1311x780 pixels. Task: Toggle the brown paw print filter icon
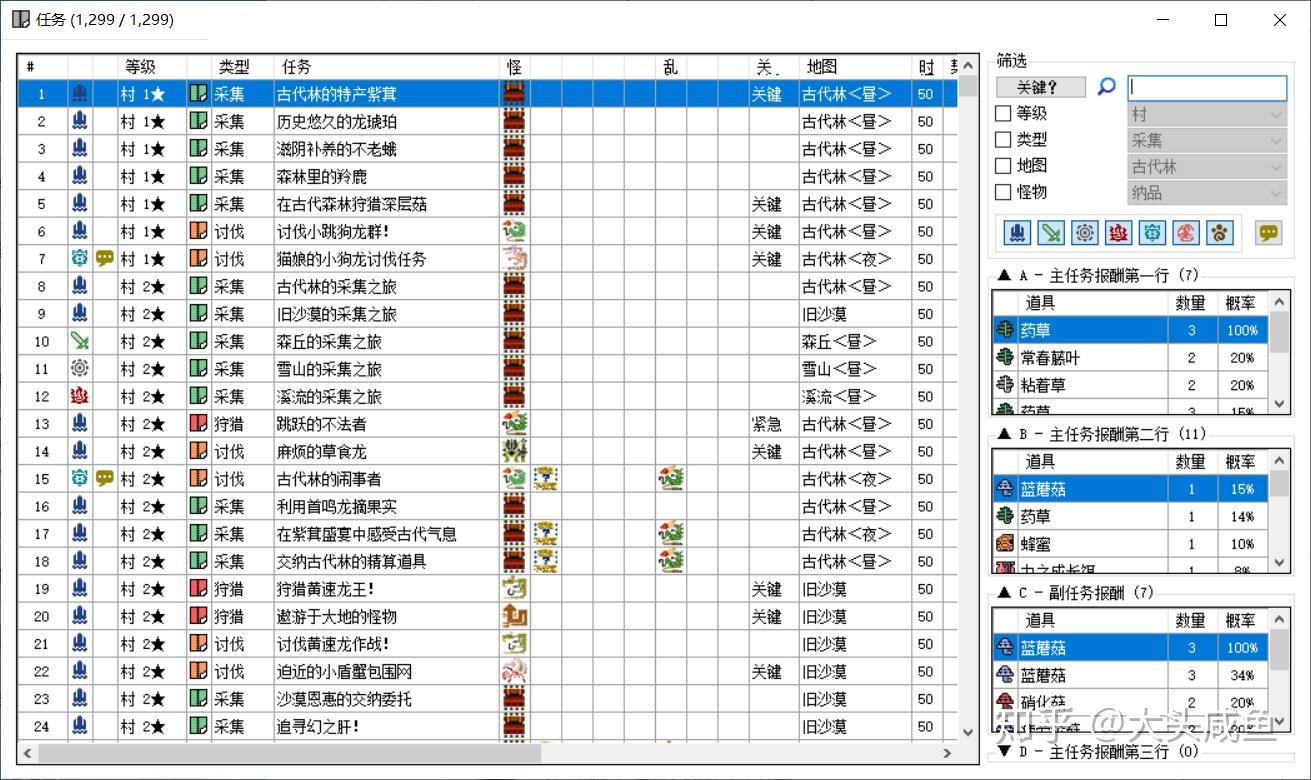click(x=1221, y=233)
